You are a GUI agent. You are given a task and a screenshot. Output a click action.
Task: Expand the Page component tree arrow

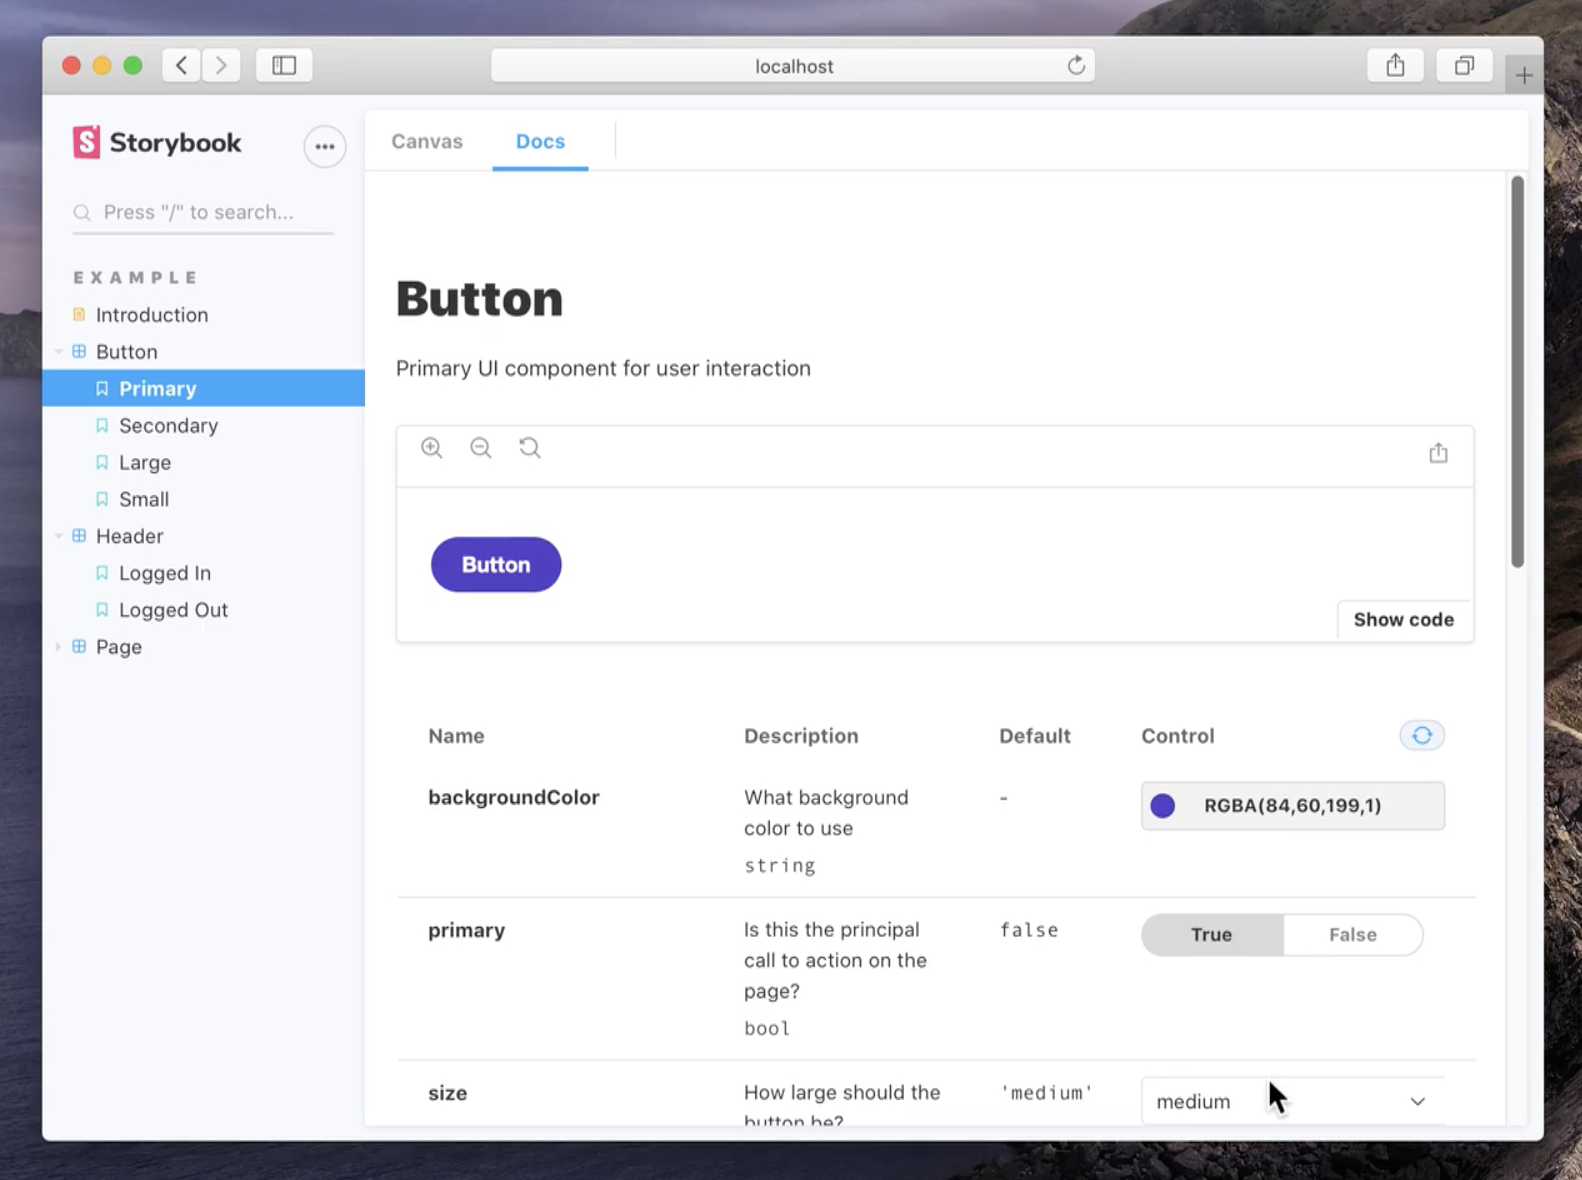59,648
